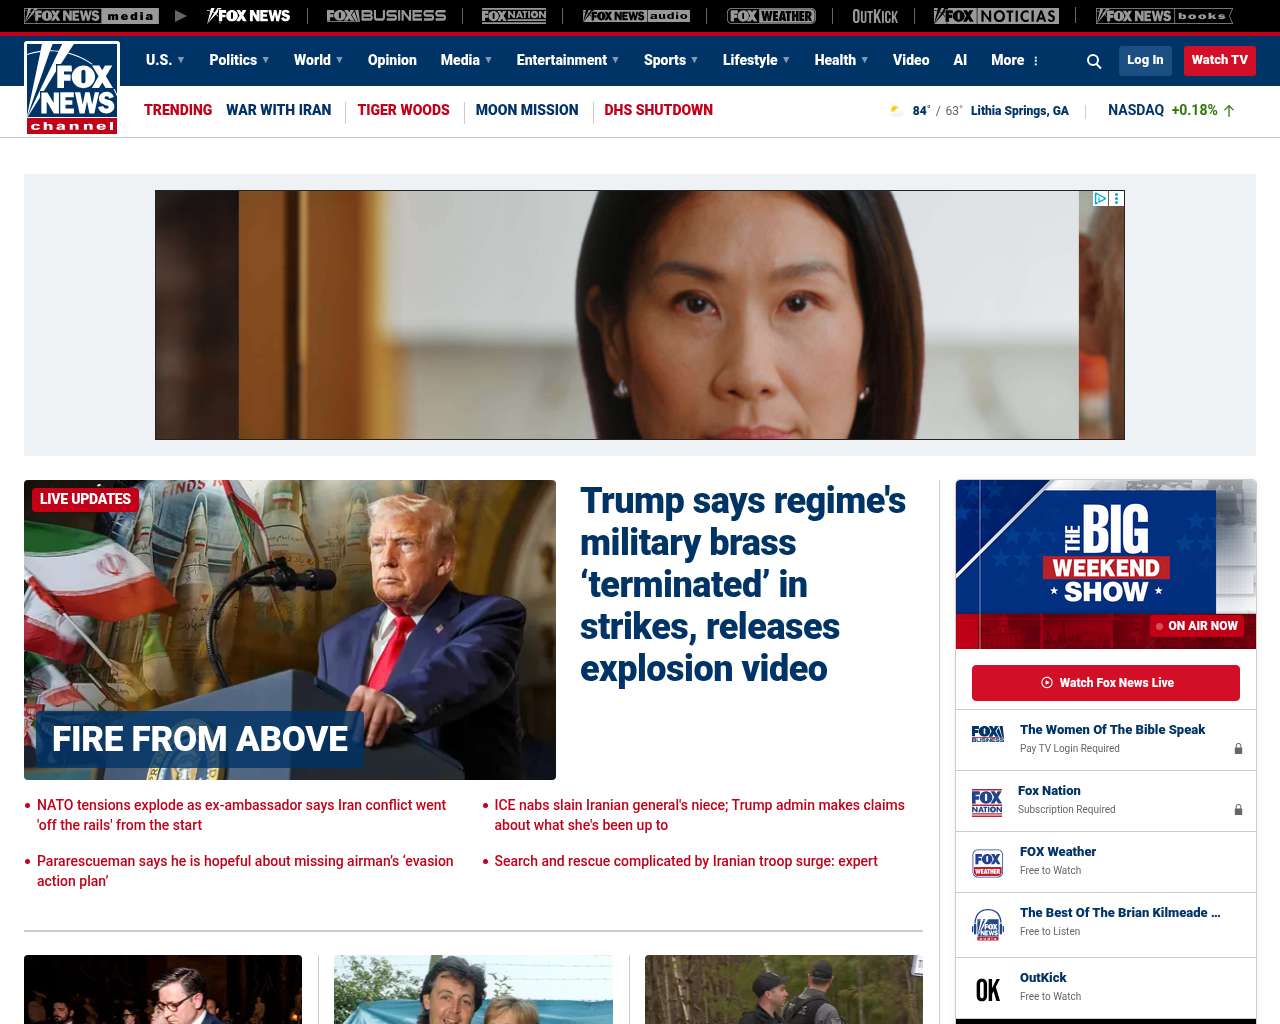Viewport: 1280px width, 1024px height.
Task: Click the Live Updates red badge
Action: click(85, 499)
